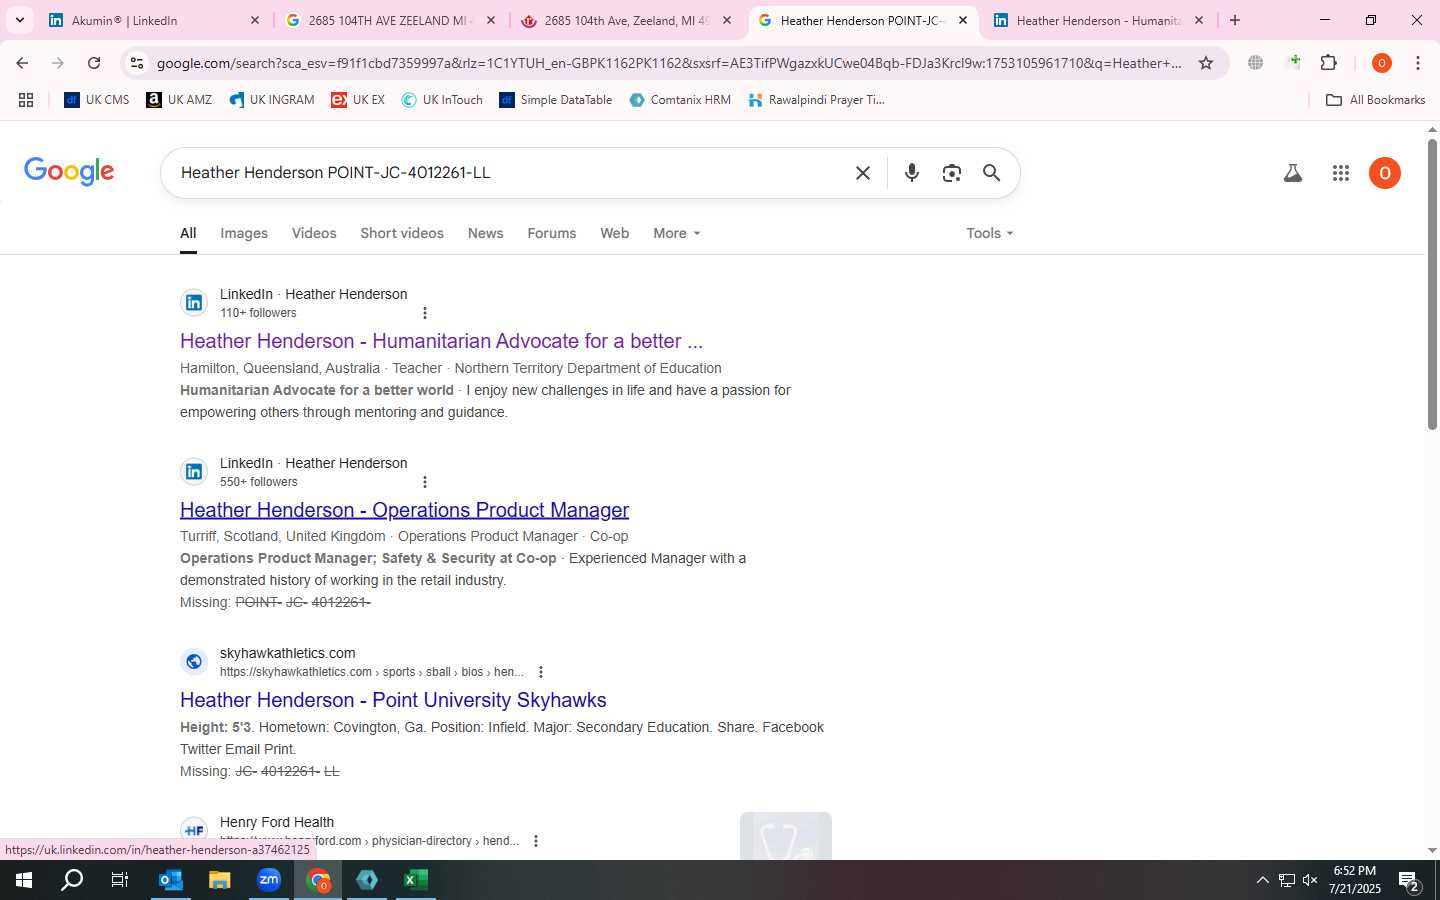Open Task View on taskbar
This screenshot has height=900, width=1440.
(x=120, y=880)
